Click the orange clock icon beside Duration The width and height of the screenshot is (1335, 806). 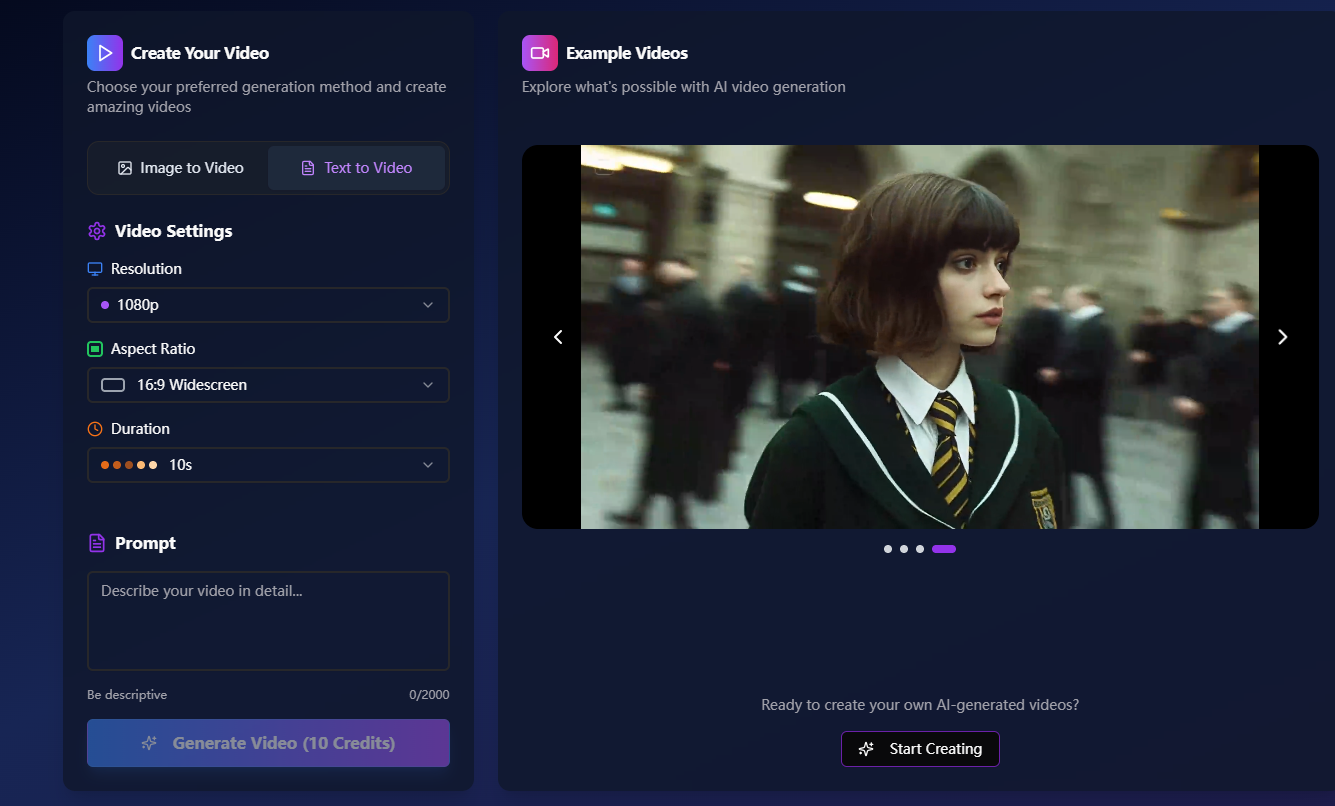[x=95, y=428]
